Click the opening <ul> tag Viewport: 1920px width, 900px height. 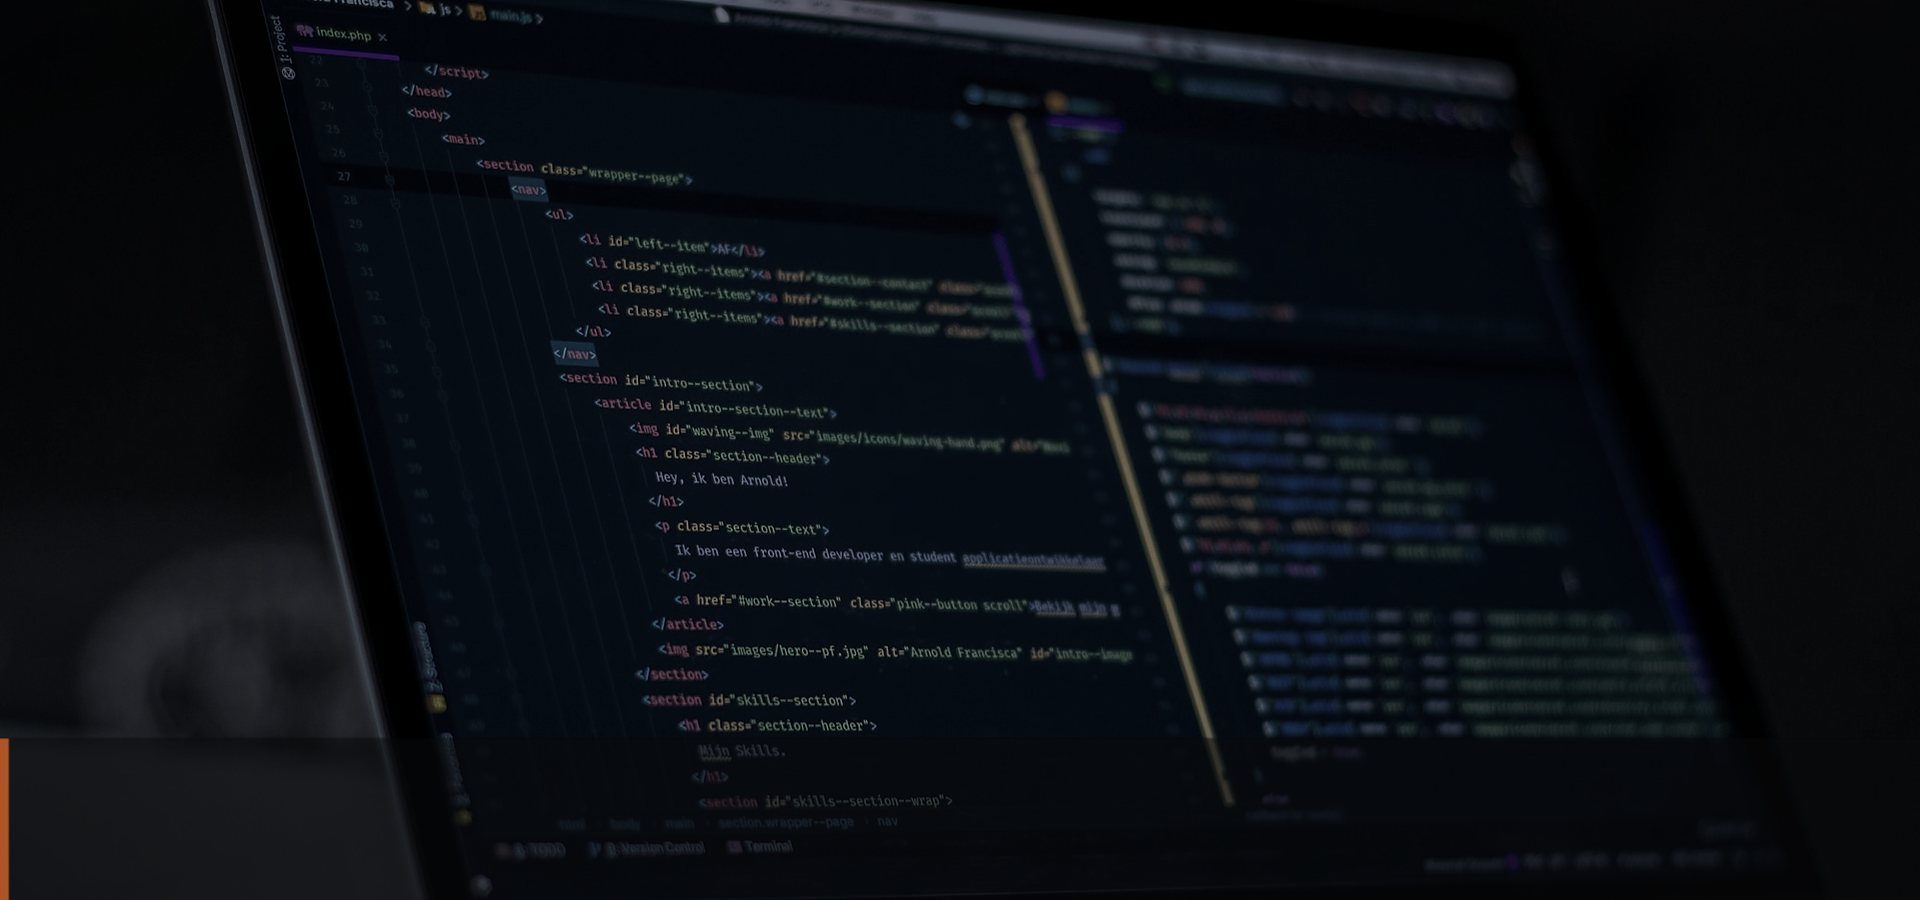click(x=559, y=214)
